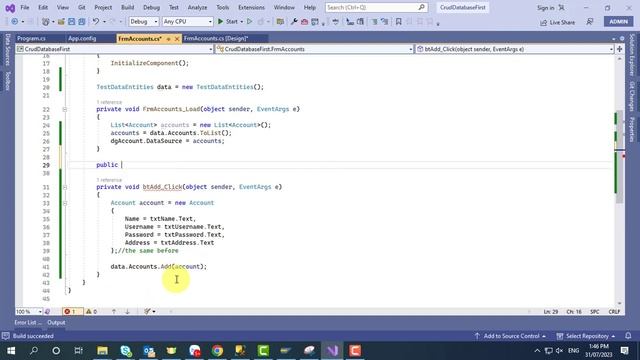Viewport: 640px width, 360px height.
Task: Open the Toolbox side panel
Action: 8,80
